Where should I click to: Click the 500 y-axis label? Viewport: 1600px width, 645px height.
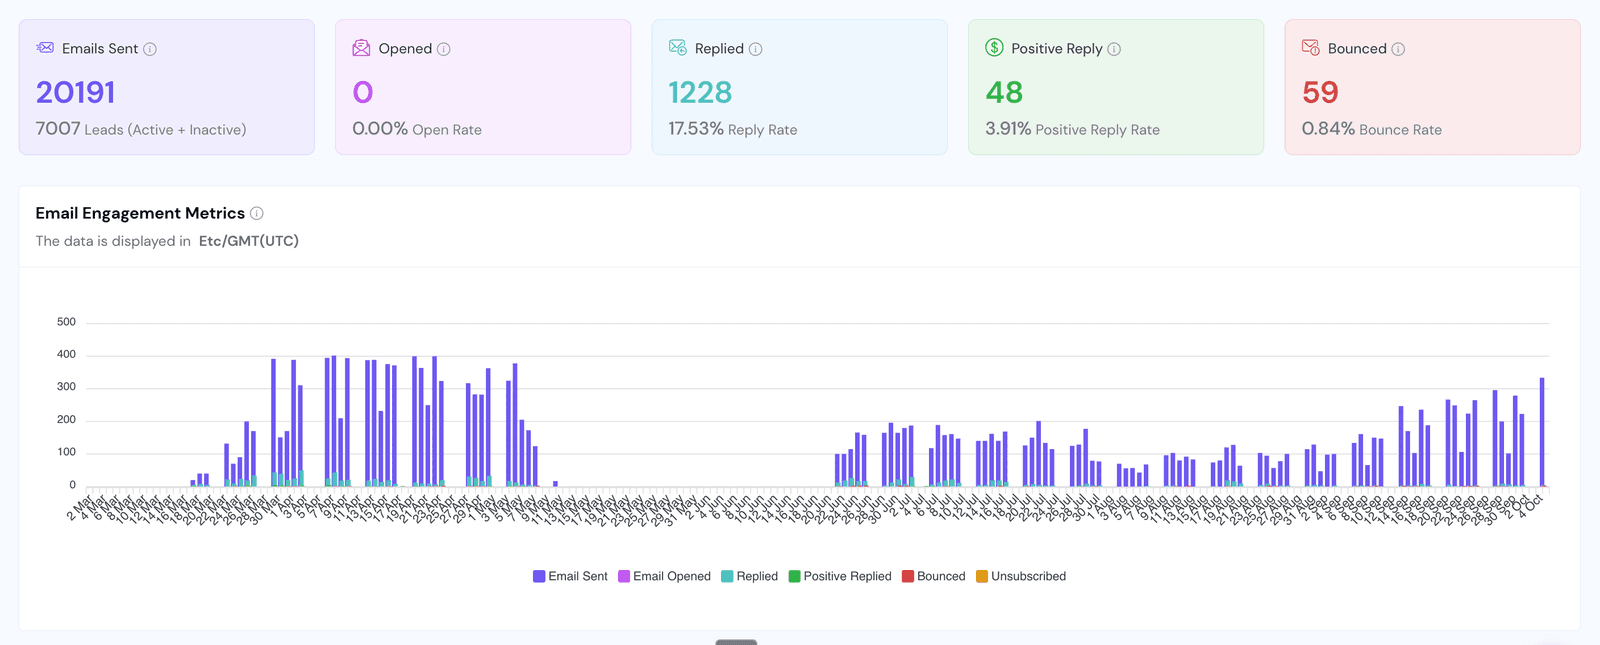tap(66, 322)
